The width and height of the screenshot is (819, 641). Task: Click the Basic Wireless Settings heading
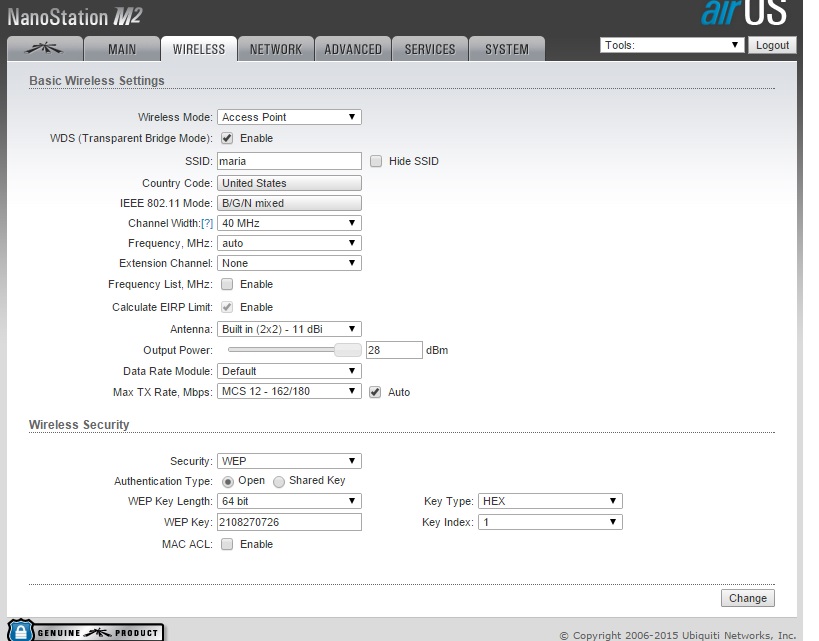(97, 80)
